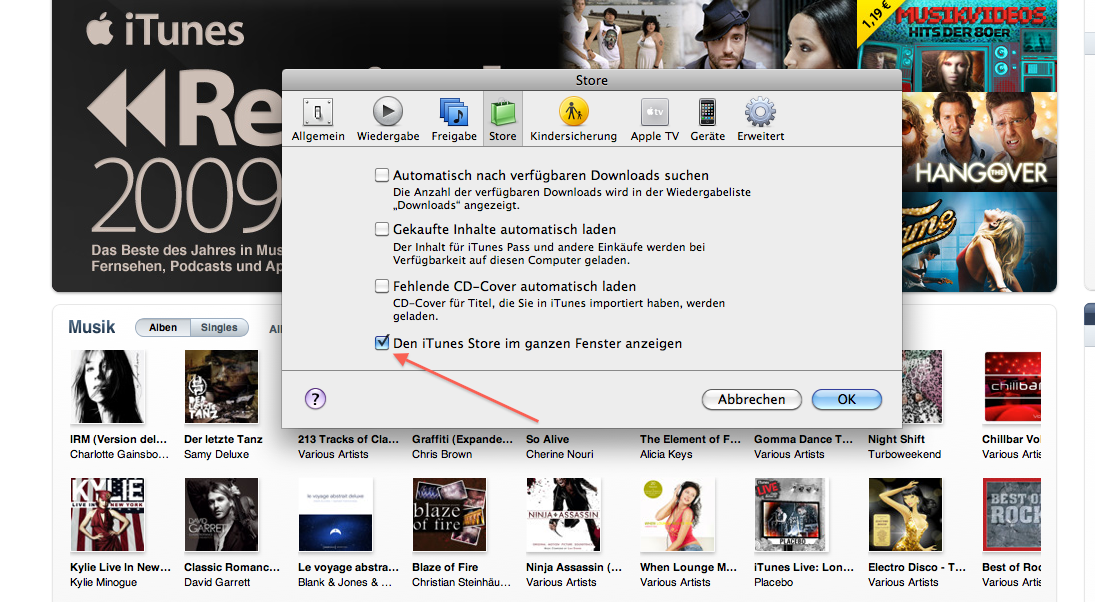Open the 213 Tracks of Classical title link
Screen dimensions: 1095x602
pyautogui.click(x=348, y=439)
